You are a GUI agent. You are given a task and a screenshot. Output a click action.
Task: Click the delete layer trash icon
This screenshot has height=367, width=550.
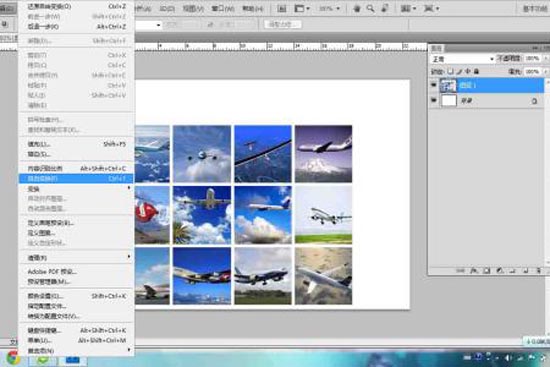[x=538, y=271]
